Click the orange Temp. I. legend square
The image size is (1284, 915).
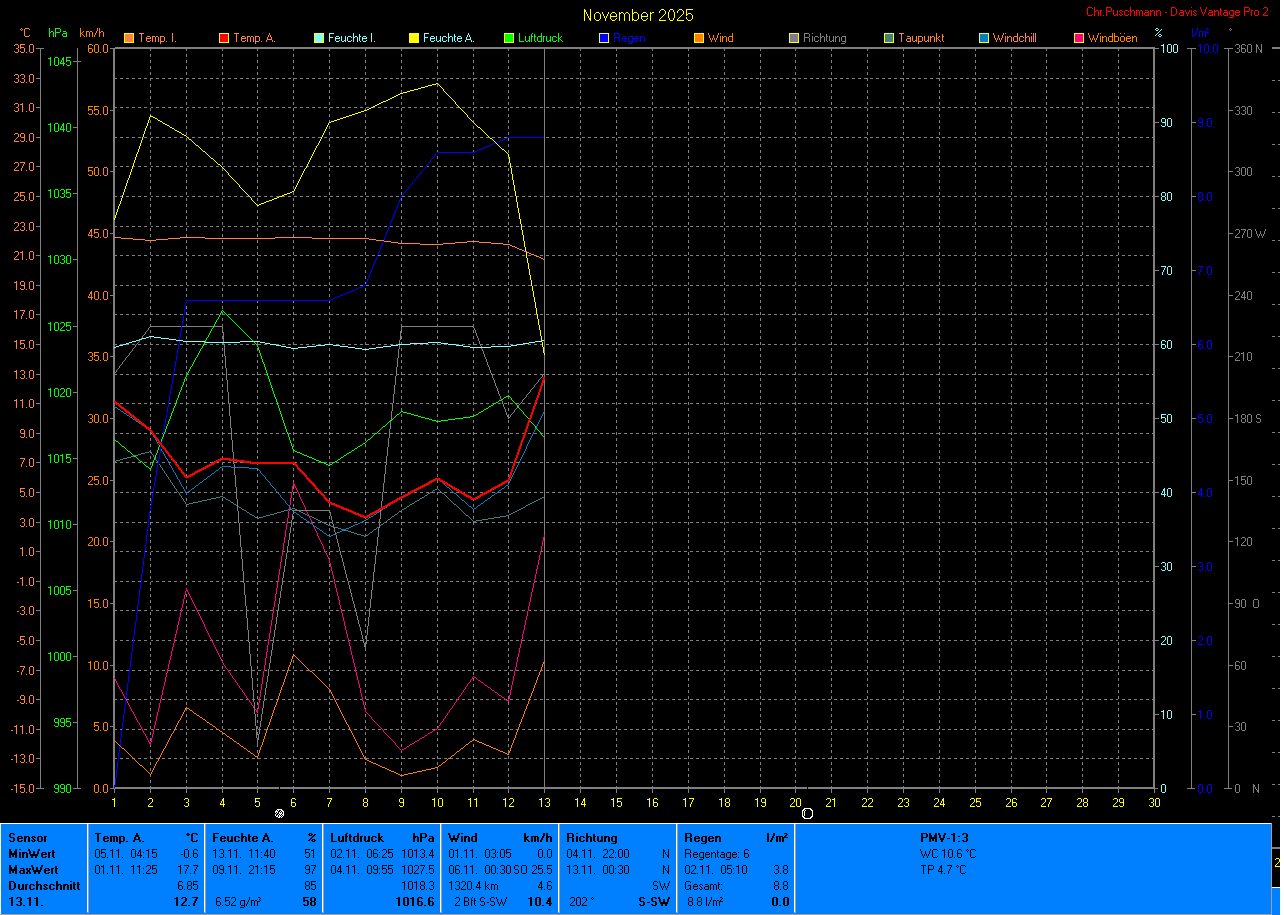128,38
